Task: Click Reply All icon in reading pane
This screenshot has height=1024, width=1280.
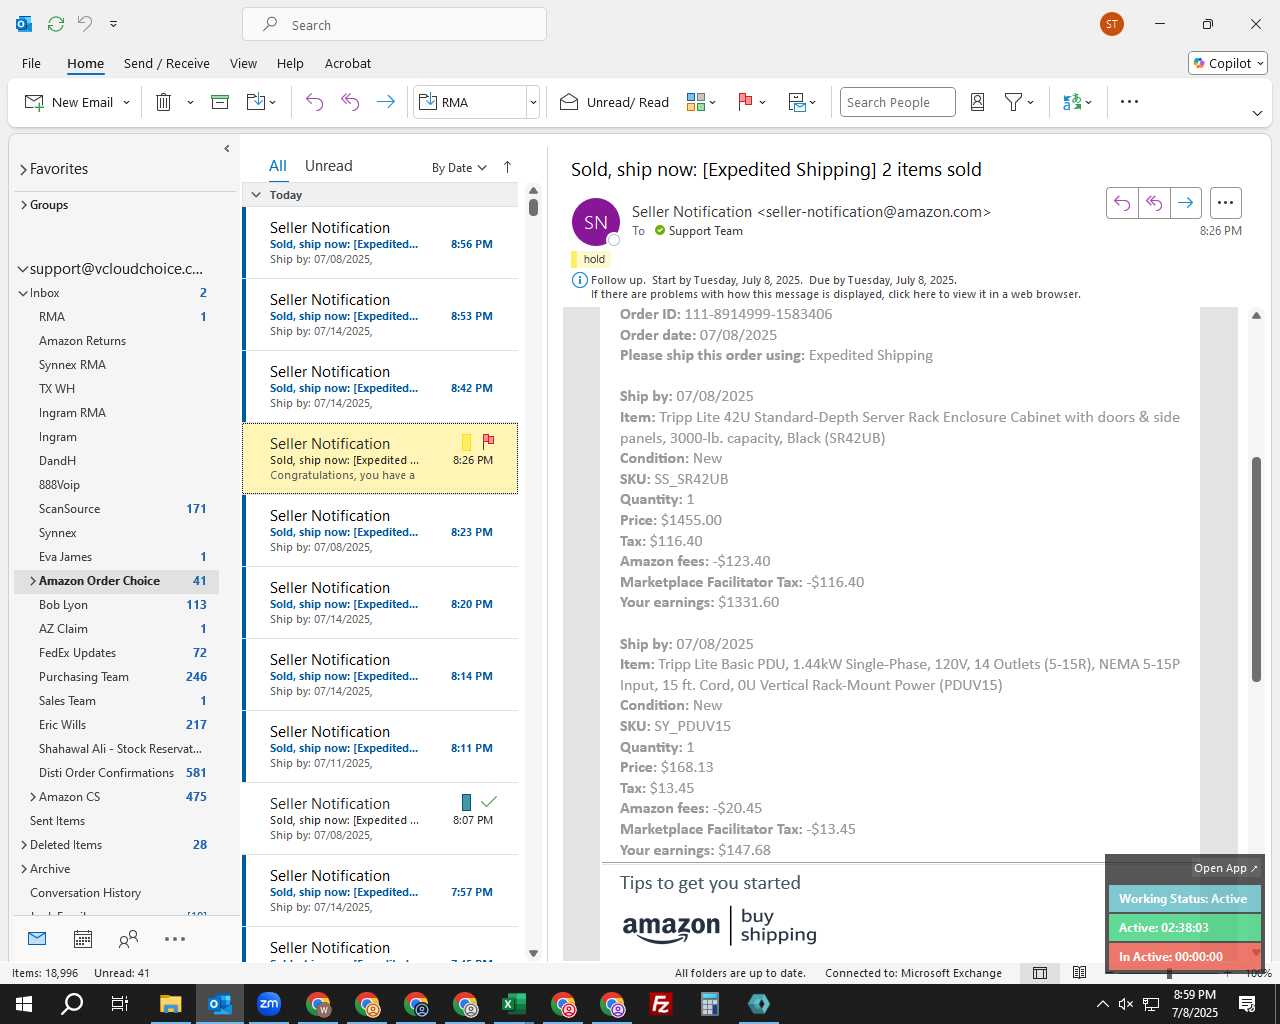Action: 1154,203
